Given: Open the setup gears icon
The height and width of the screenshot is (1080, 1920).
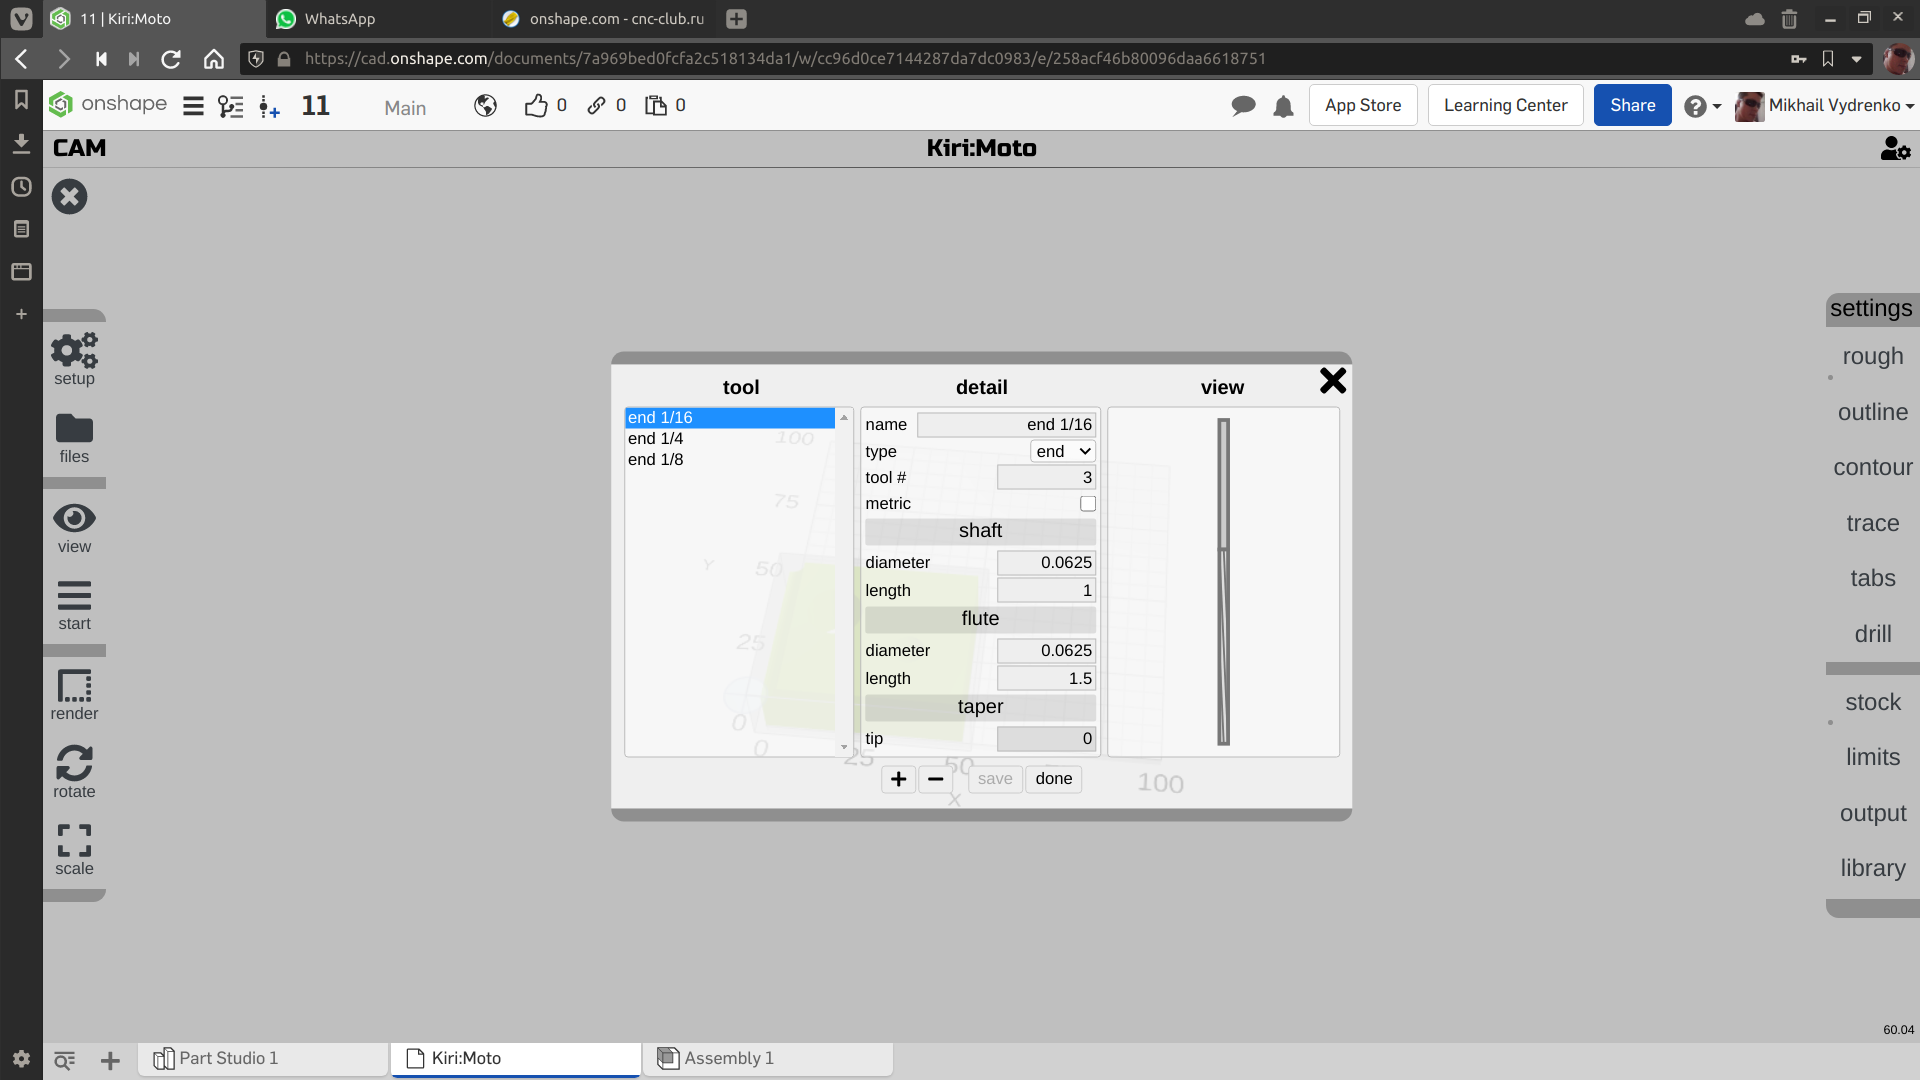Looking at the screenshot, I should (74, 352).
